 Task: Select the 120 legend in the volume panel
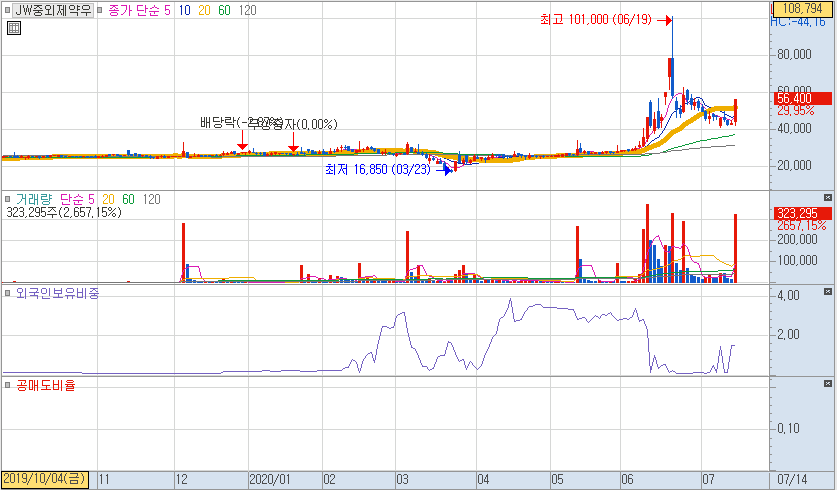tap(152, 199)
